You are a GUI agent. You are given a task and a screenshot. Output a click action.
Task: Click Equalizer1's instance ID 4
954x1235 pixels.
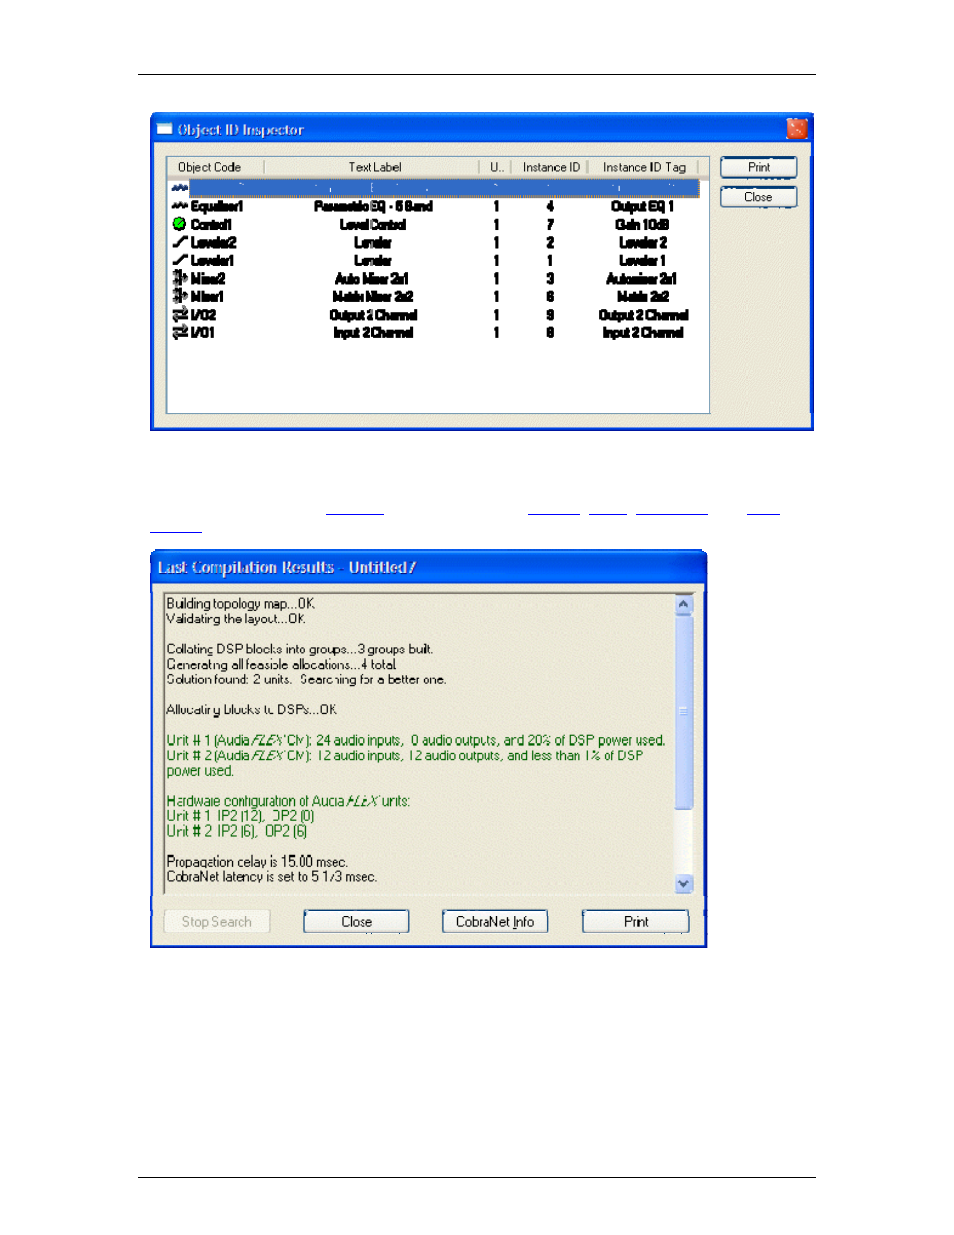(x=550, y=206)
